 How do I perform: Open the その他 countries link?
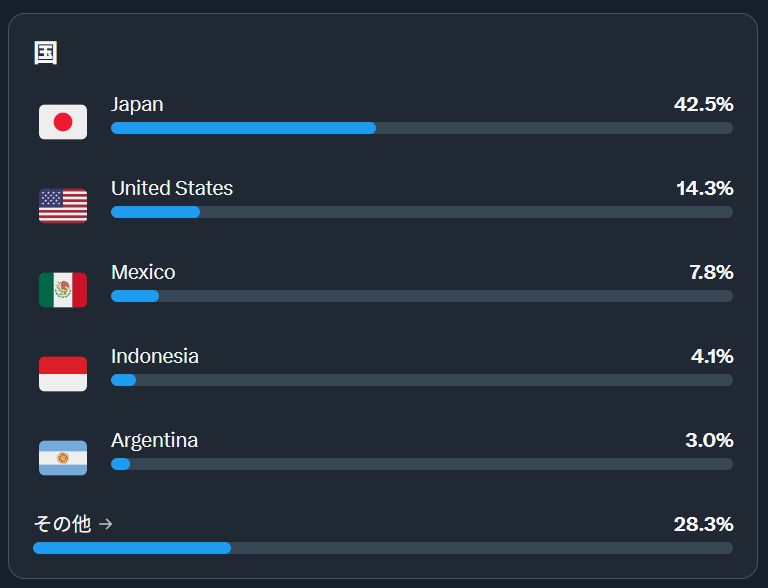(x=62, y=523)
